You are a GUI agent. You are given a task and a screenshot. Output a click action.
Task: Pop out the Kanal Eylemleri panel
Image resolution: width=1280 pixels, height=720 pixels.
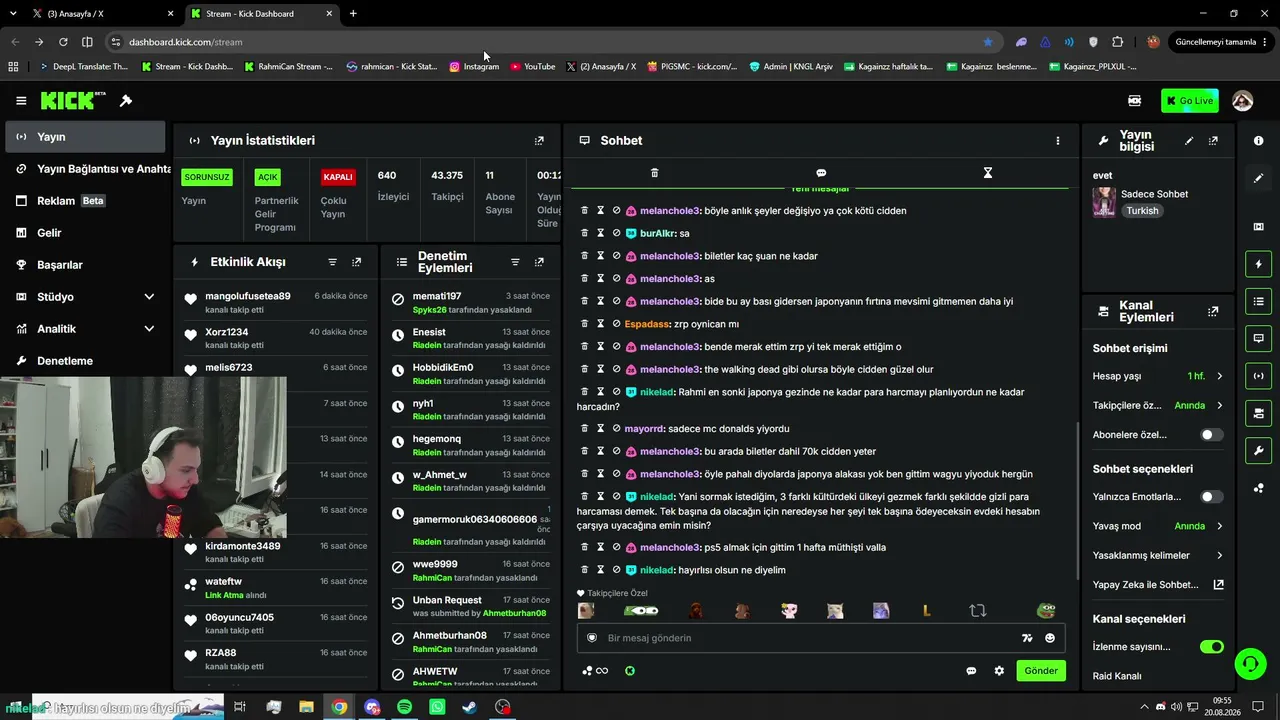coord(1213,312)
